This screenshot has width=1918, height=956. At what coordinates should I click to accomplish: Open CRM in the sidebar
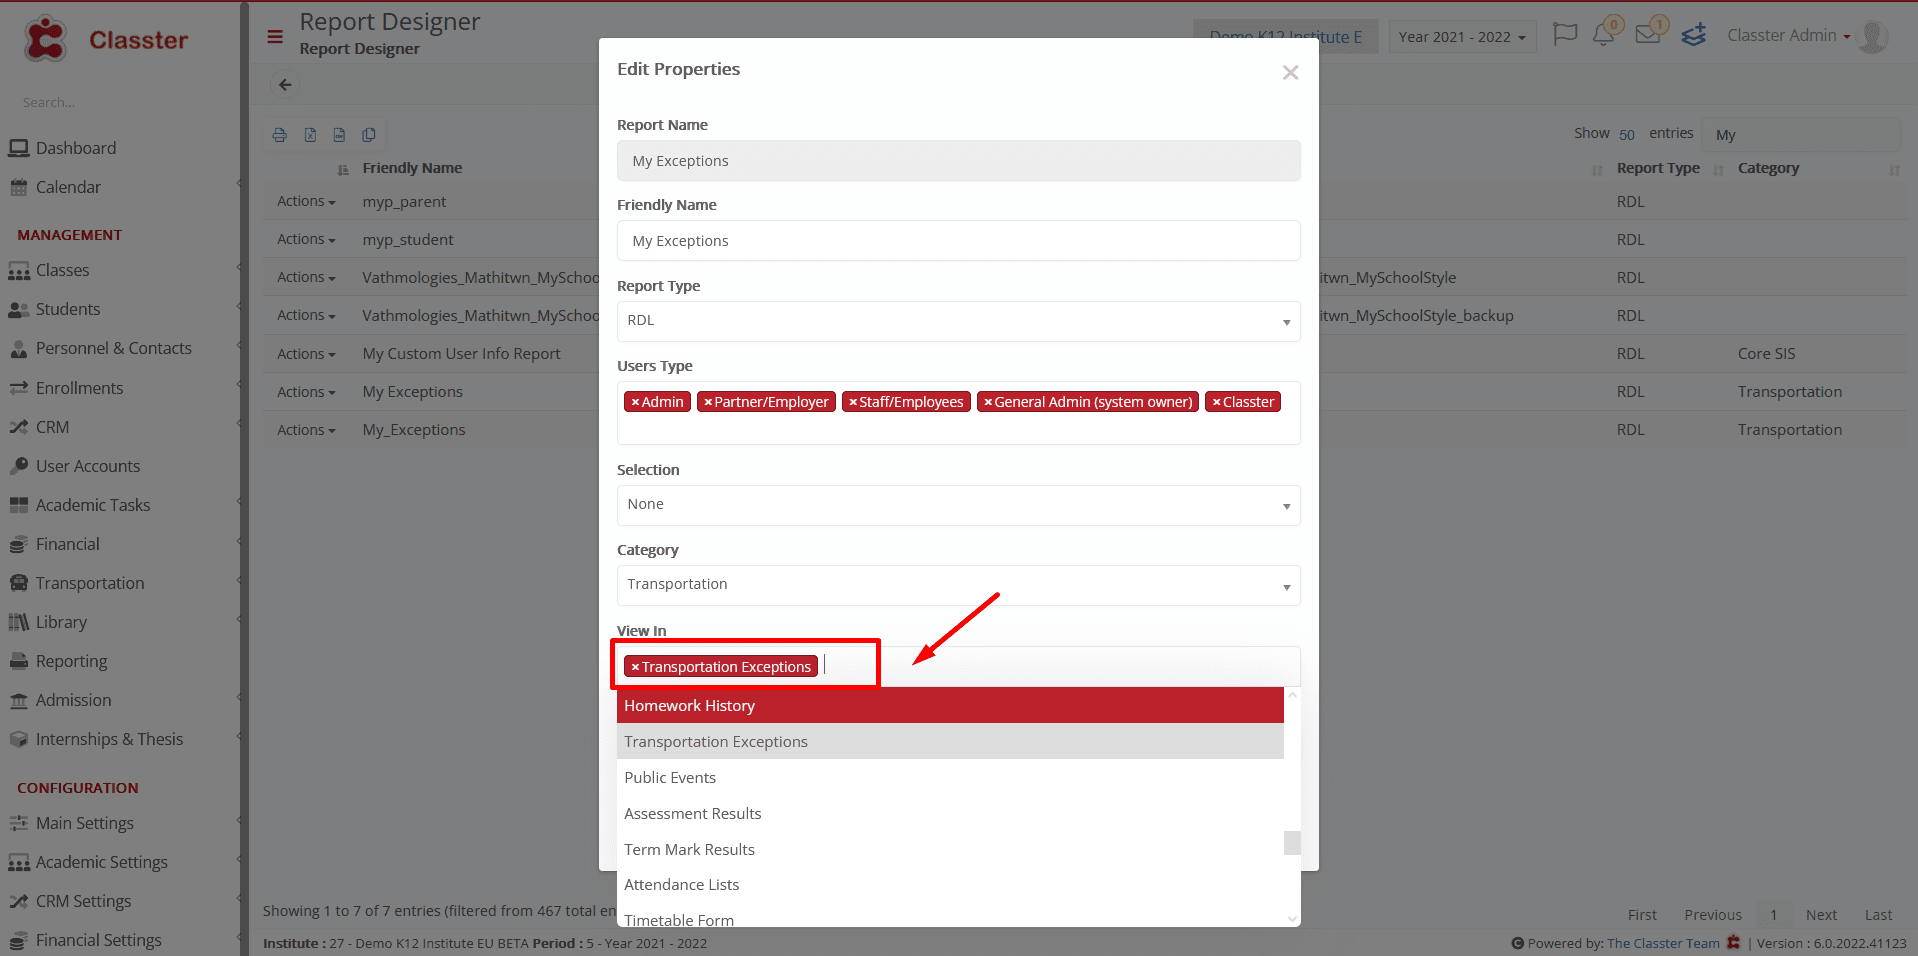click(x=52, y=427)
